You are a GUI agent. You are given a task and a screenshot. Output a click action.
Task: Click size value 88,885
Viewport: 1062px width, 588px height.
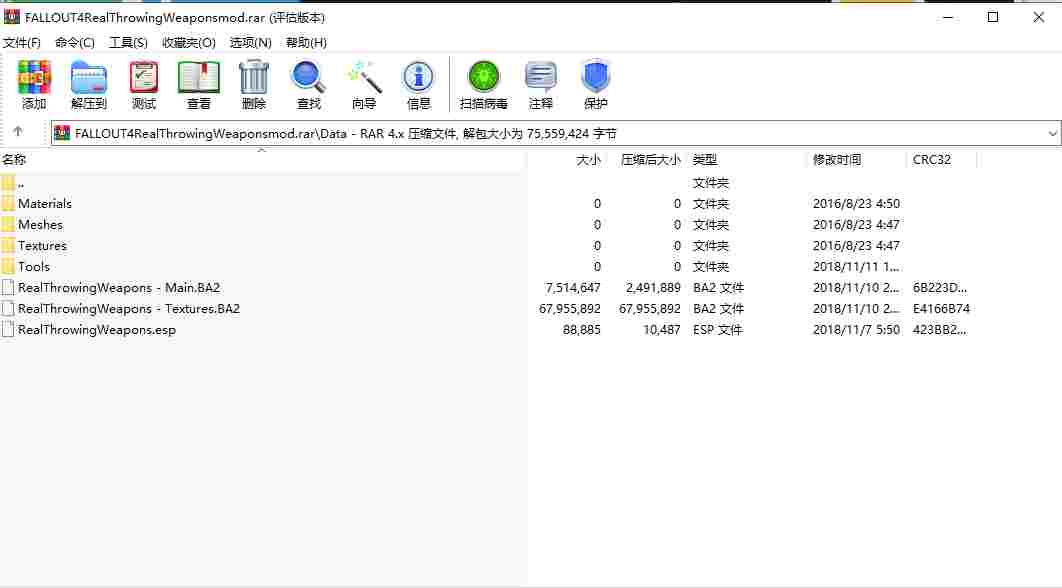coord(582,329)
